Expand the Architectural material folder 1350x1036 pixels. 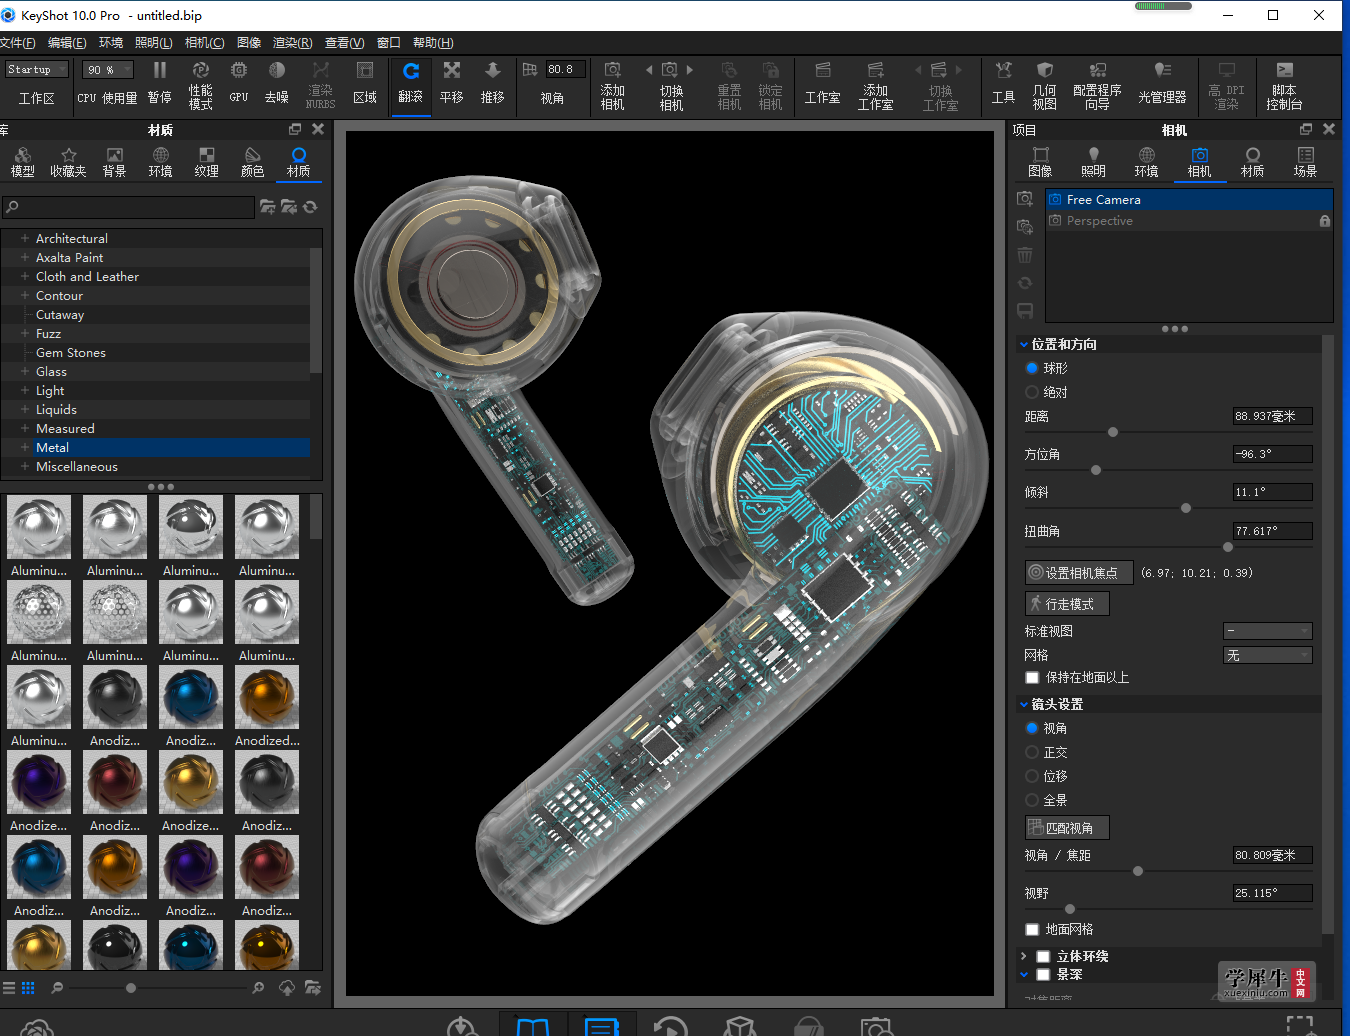point(25,239)
